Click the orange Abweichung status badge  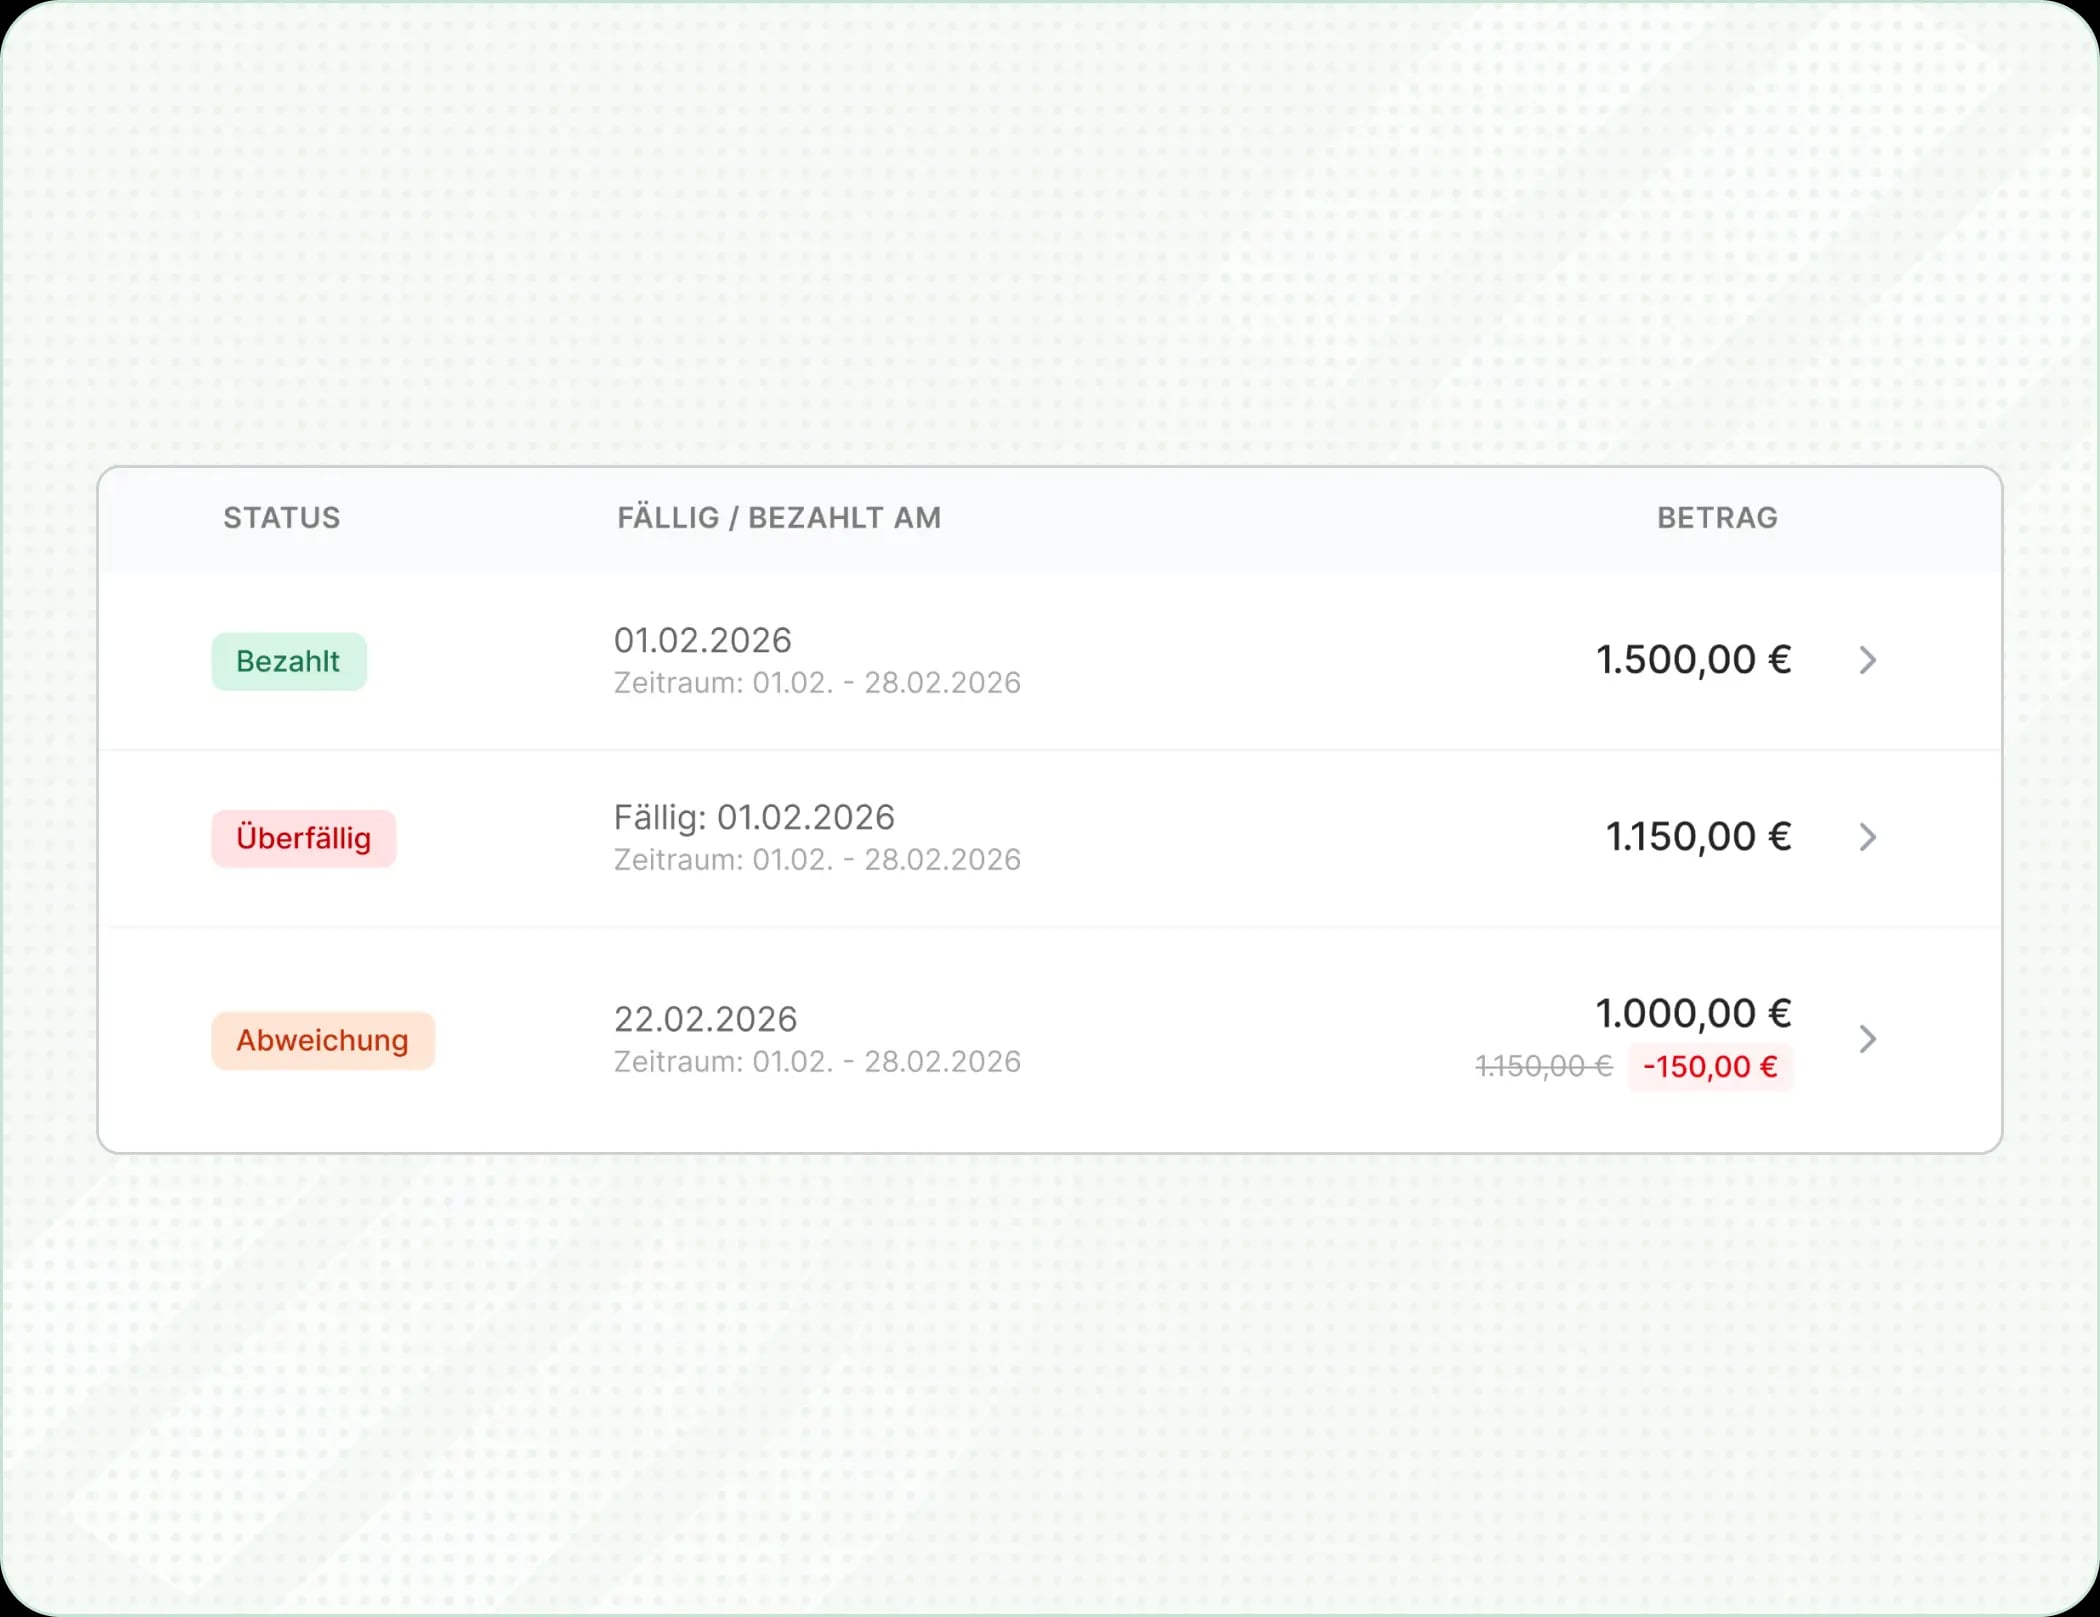tap(323, 1040)
